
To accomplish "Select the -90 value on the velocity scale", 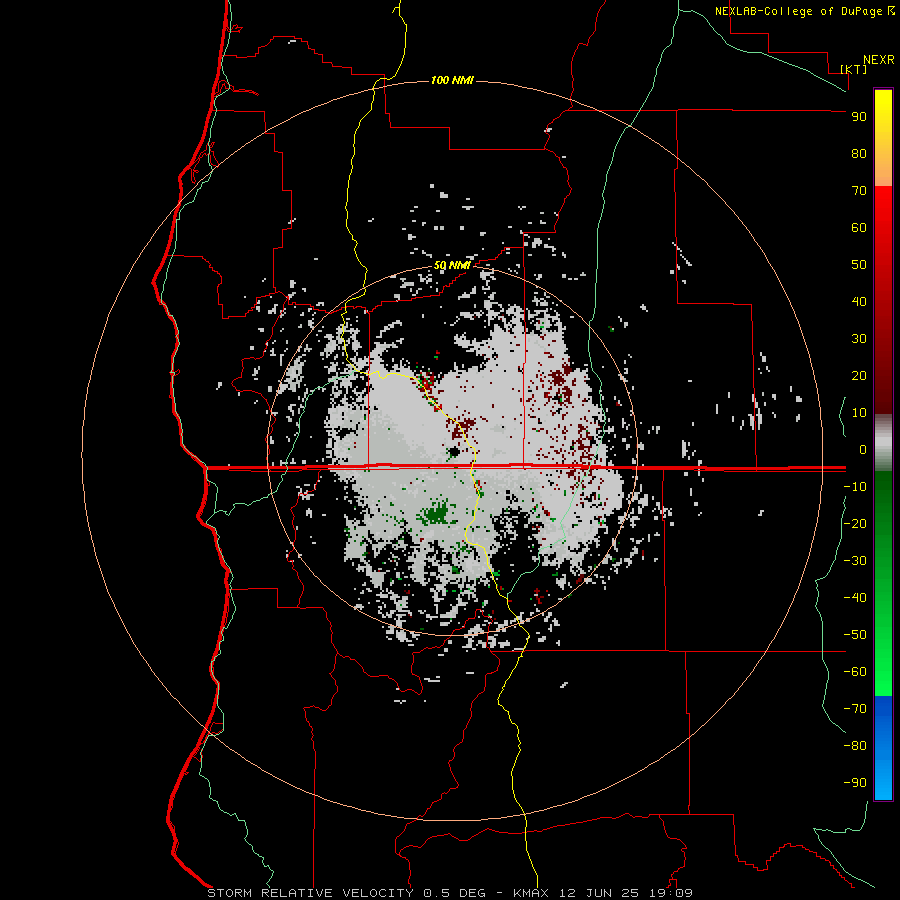I will click(x=855, y=783).
